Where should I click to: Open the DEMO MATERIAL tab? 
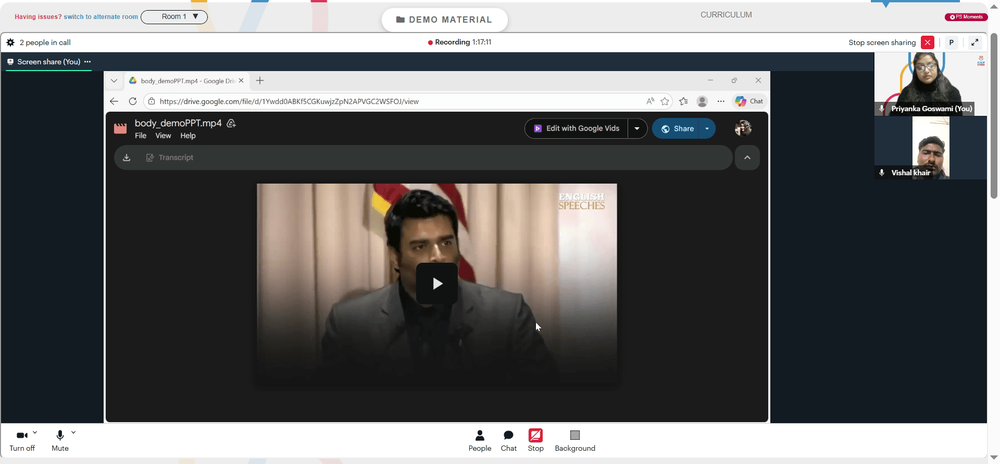pyautogui.click(x=445, y=20)
